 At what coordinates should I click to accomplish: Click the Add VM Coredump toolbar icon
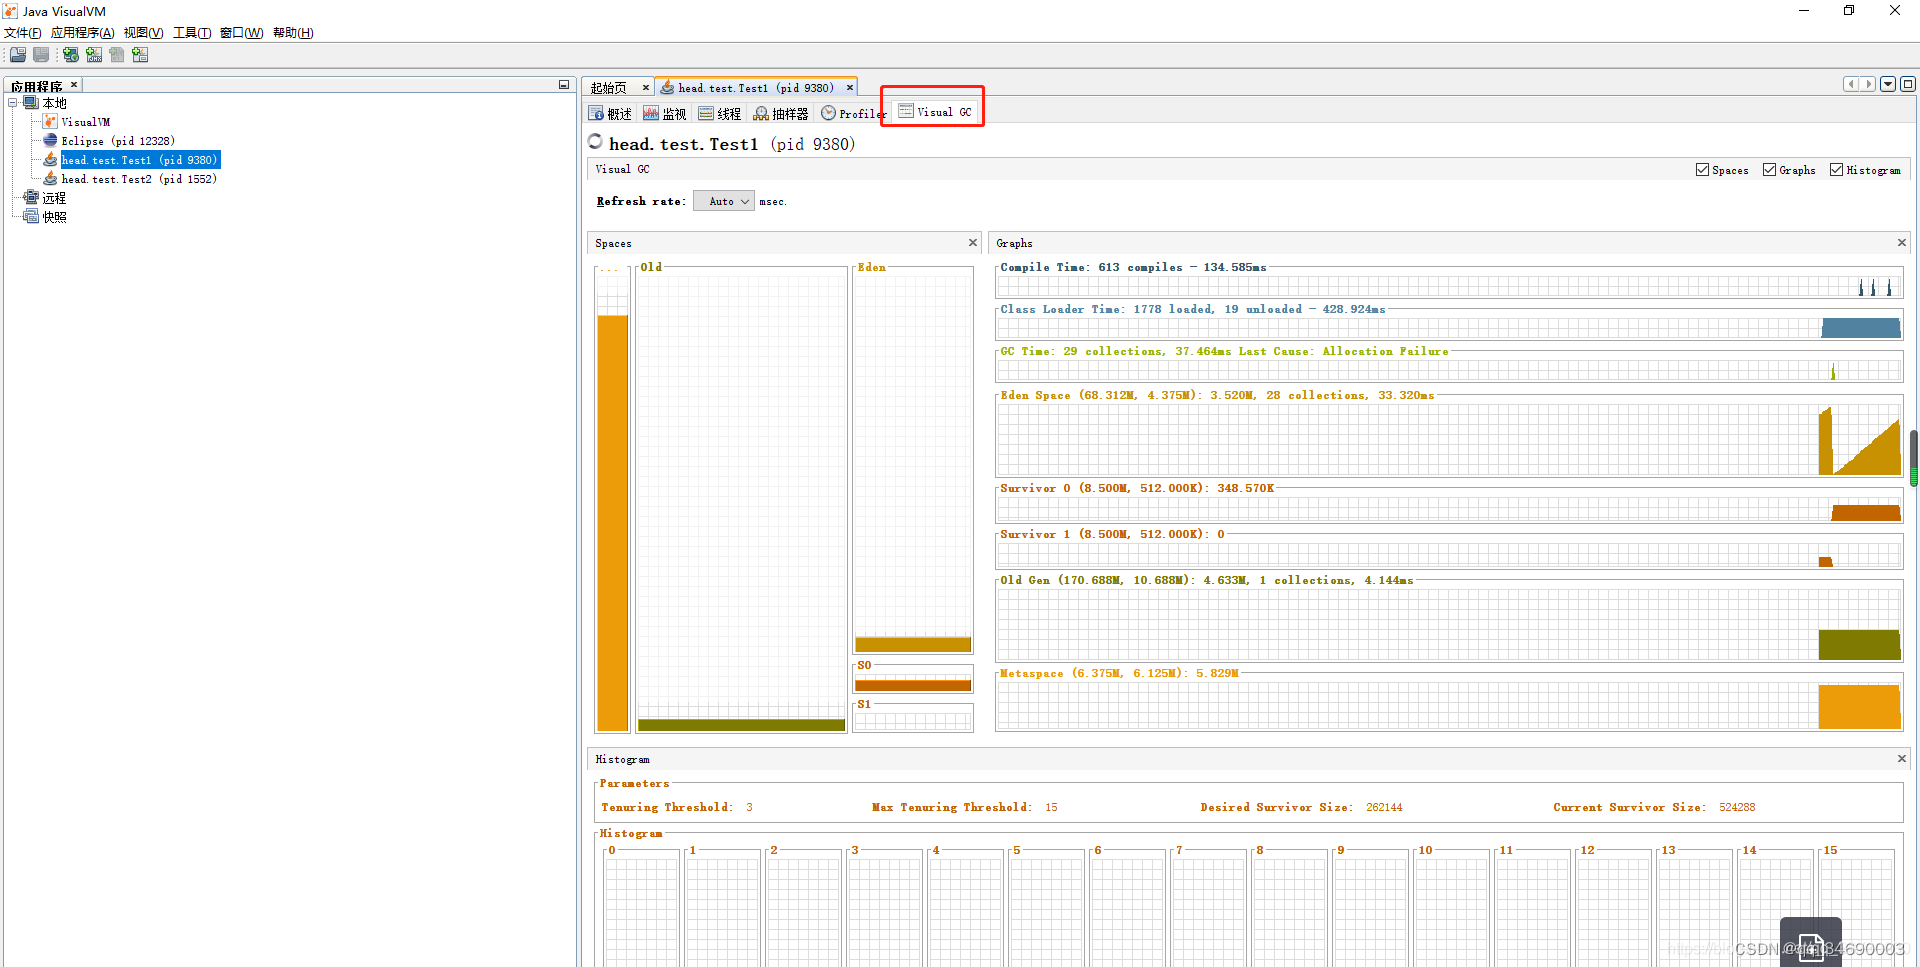point(117,55)
